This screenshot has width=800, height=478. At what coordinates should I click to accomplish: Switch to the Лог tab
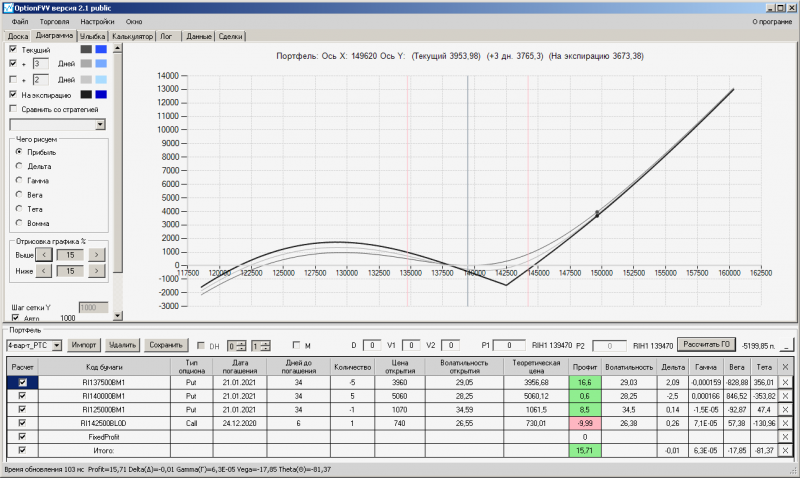(166, 36)
